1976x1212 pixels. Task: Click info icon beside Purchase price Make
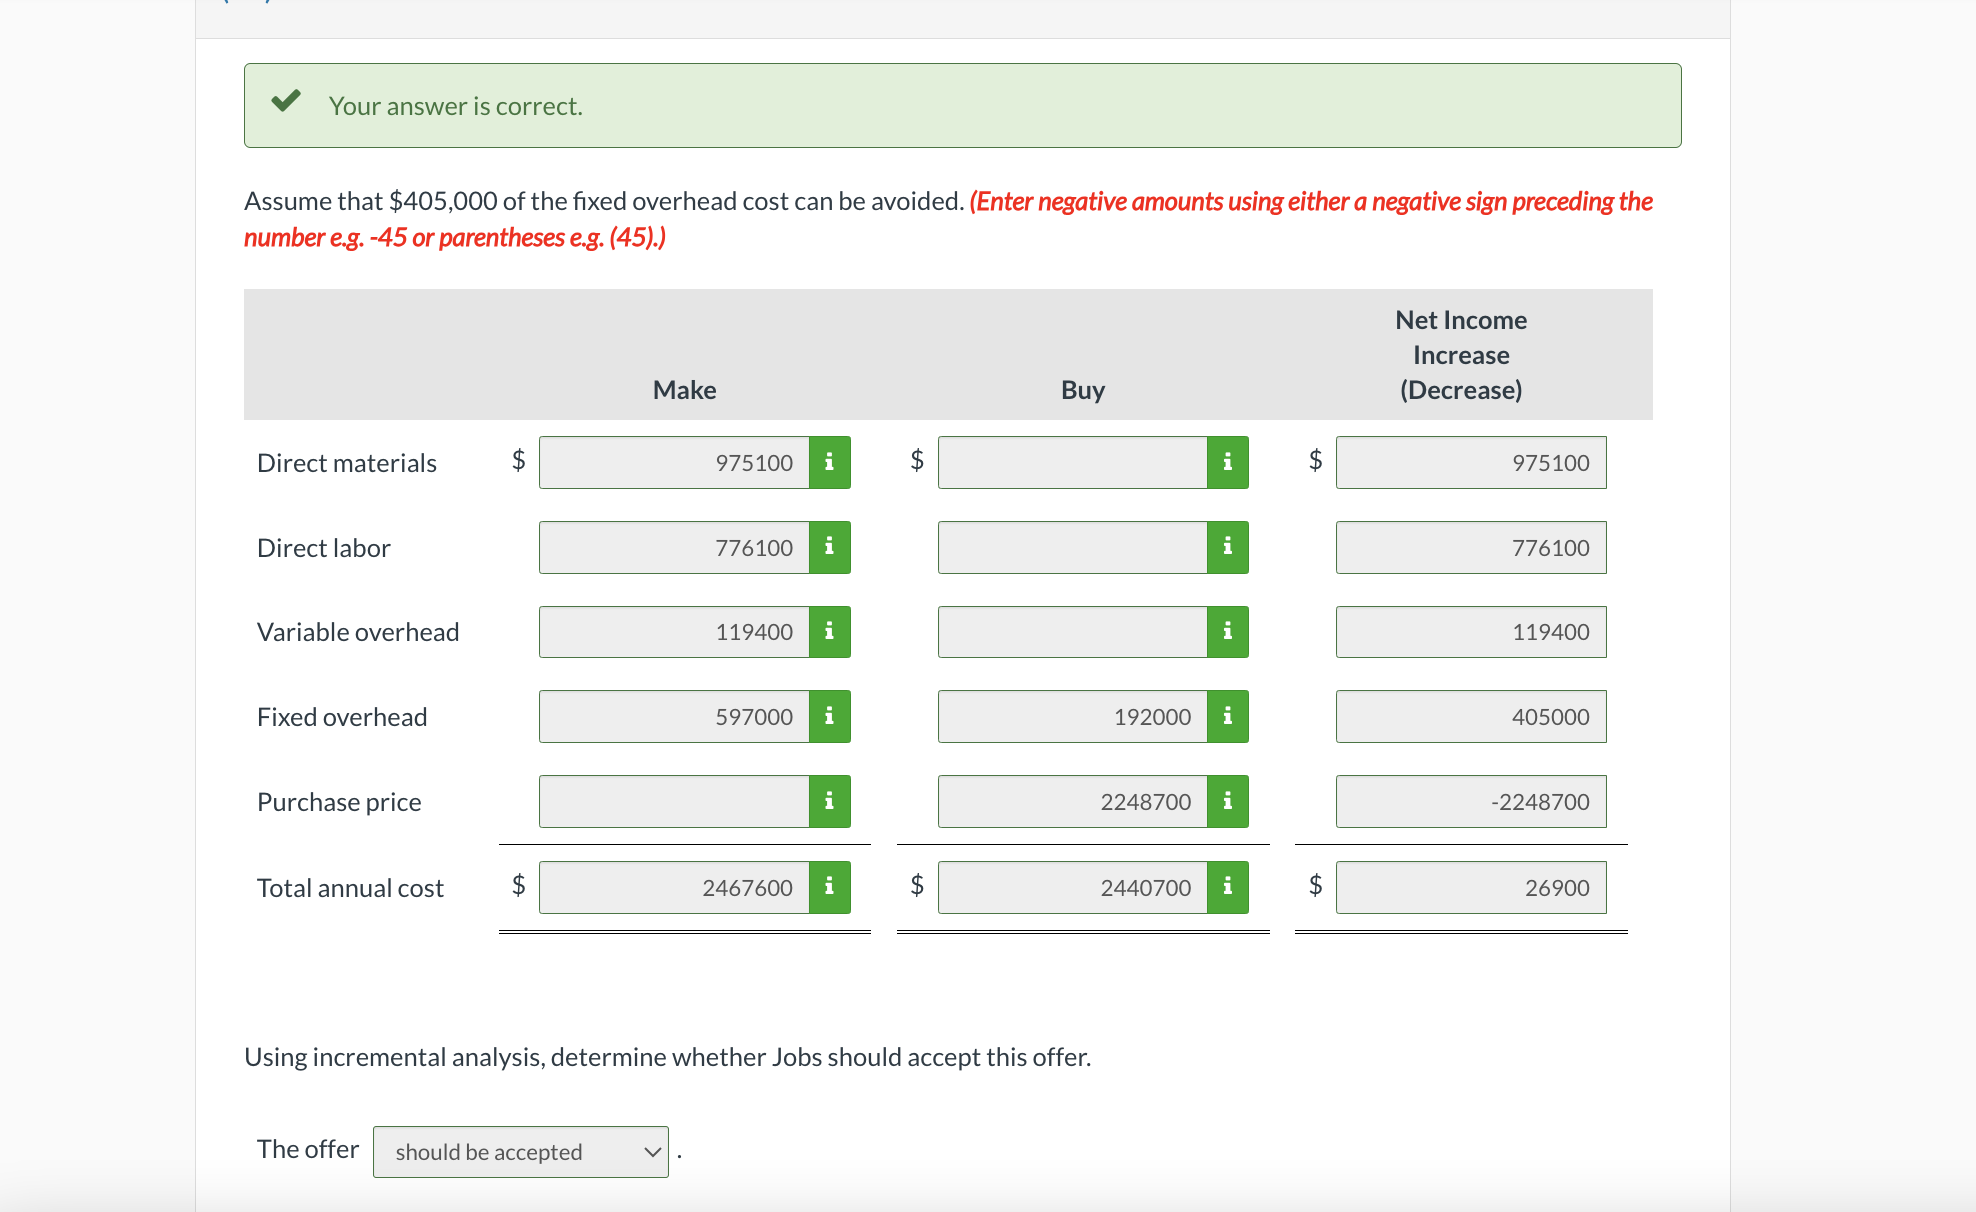(829, 801)
